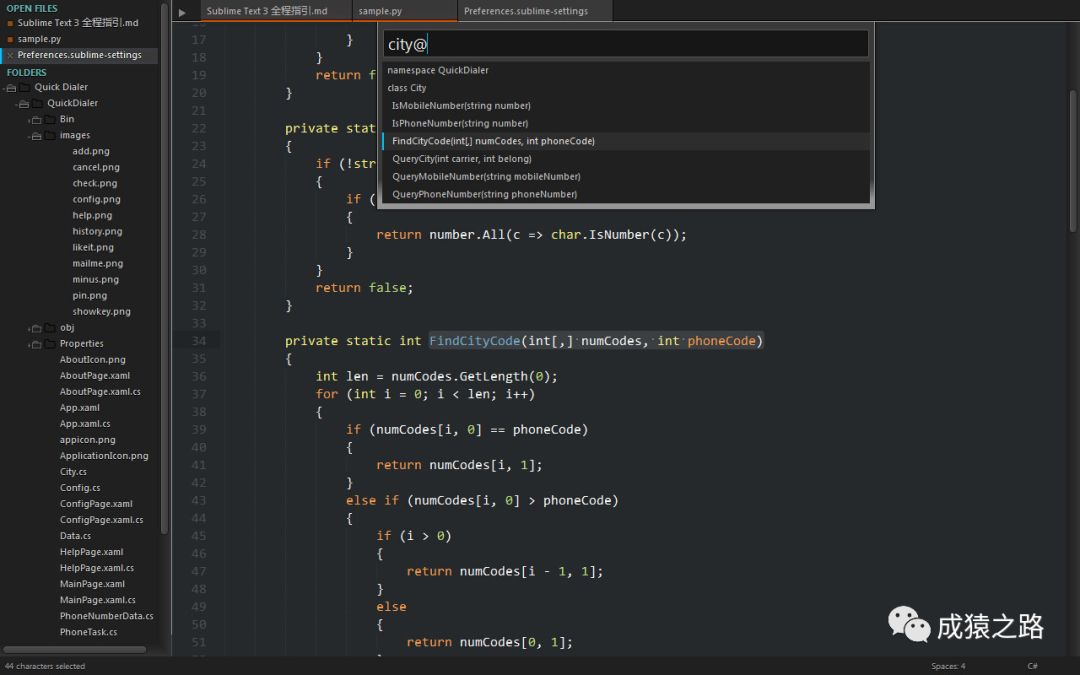Expand the Properties folder arrow
This screenshot has width=1080, height=675.
[36, 344]
